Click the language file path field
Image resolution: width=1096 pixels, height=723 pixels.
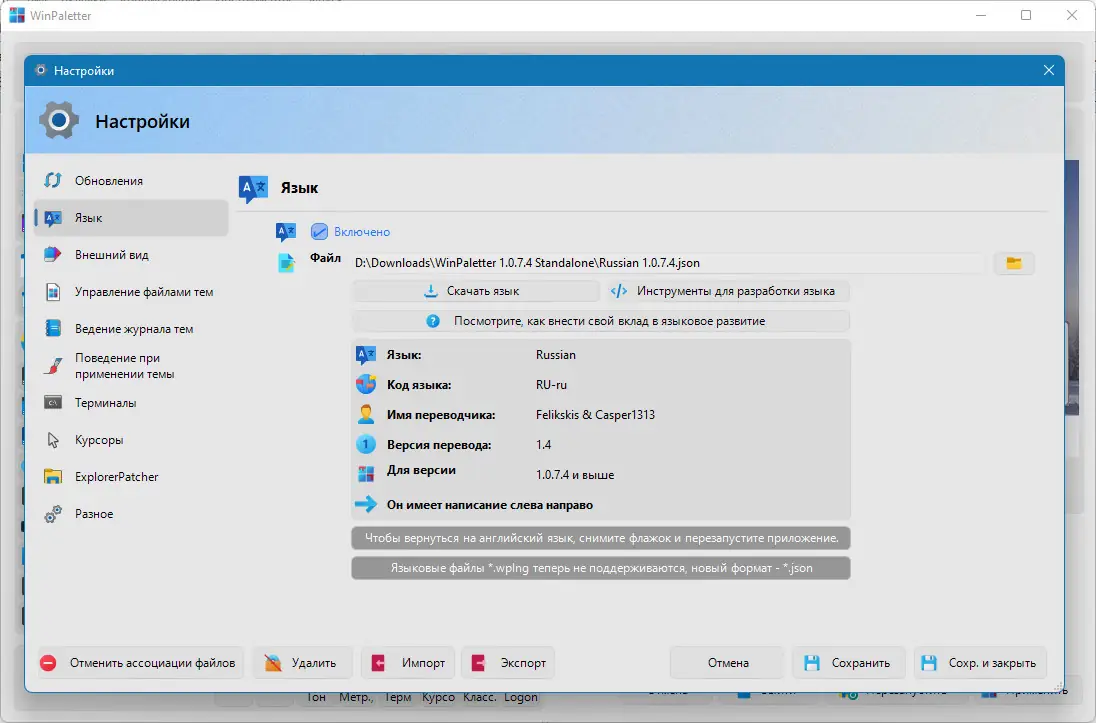click(x=670, y=263)
